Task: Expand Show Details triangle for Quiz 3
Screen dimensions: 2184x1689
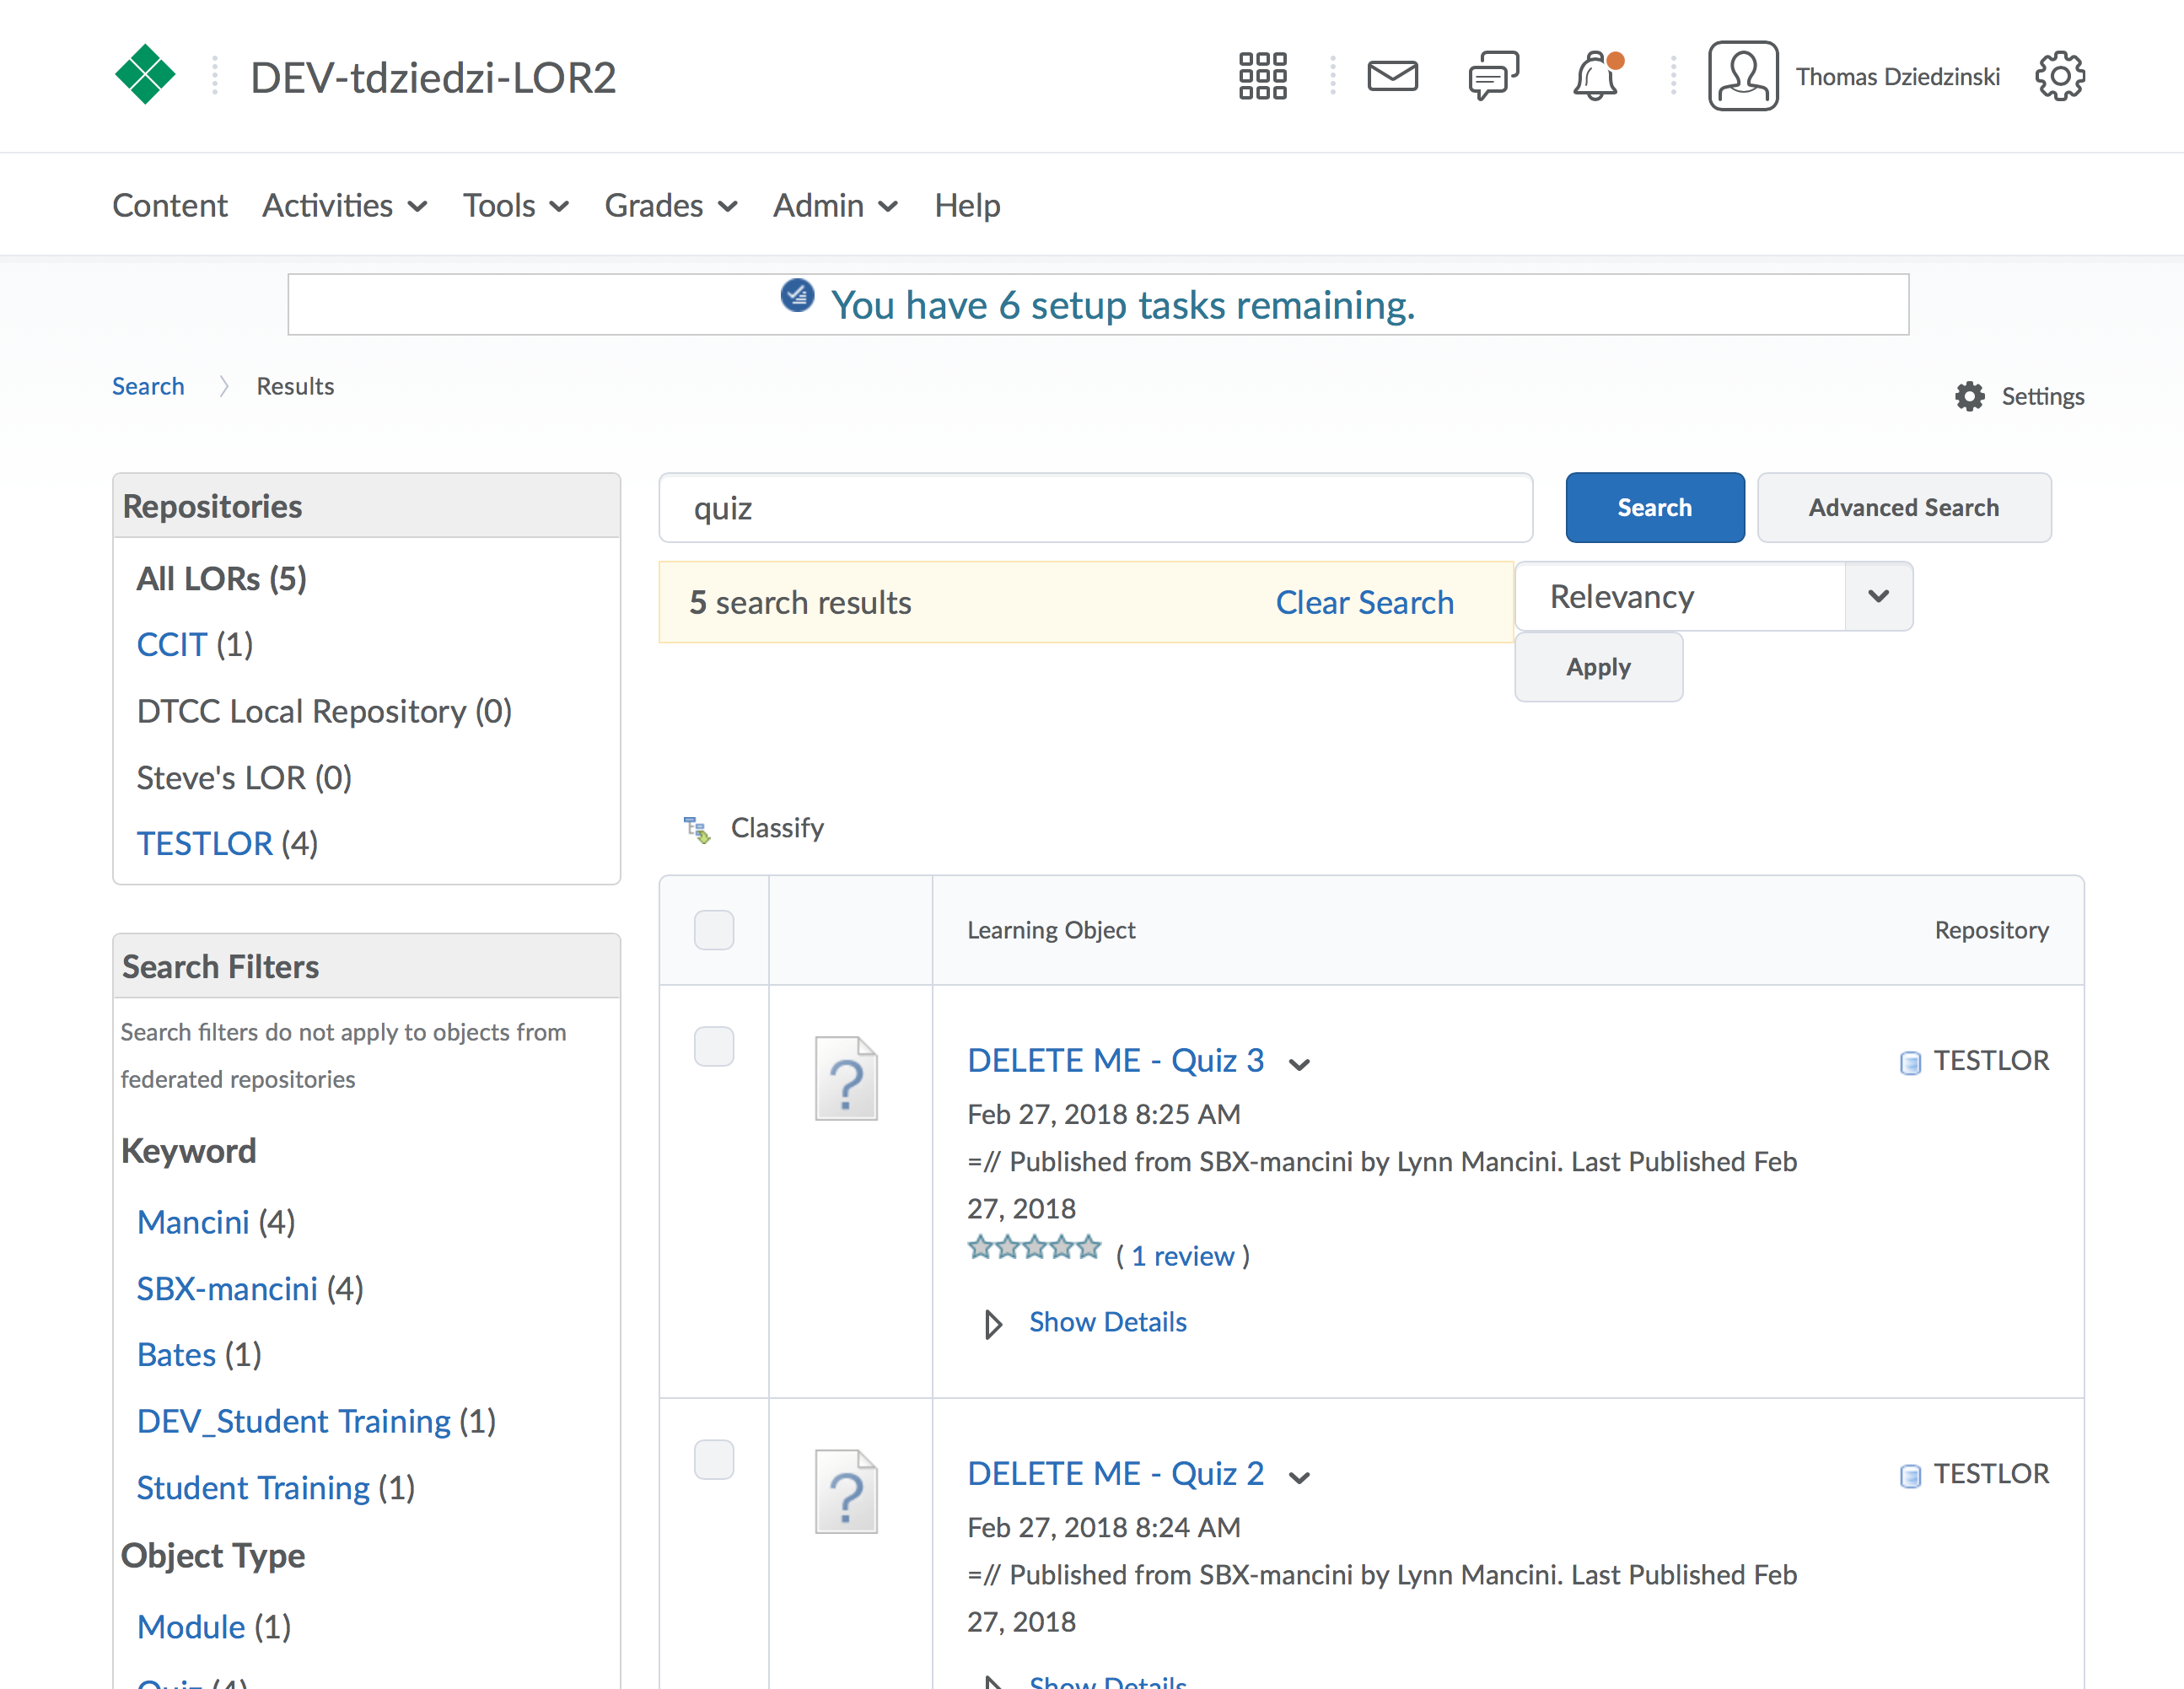Action: (x=993, y=1324)
